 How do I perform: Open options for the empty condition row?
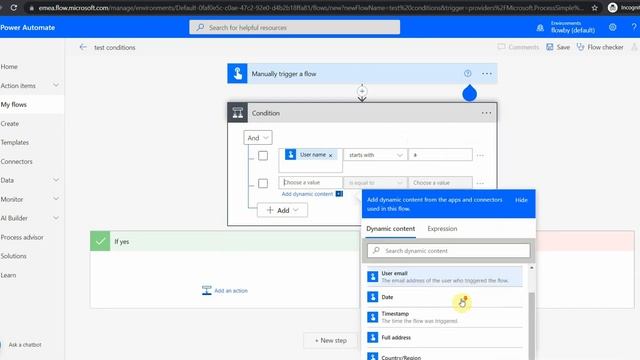[x=480, y=183]
